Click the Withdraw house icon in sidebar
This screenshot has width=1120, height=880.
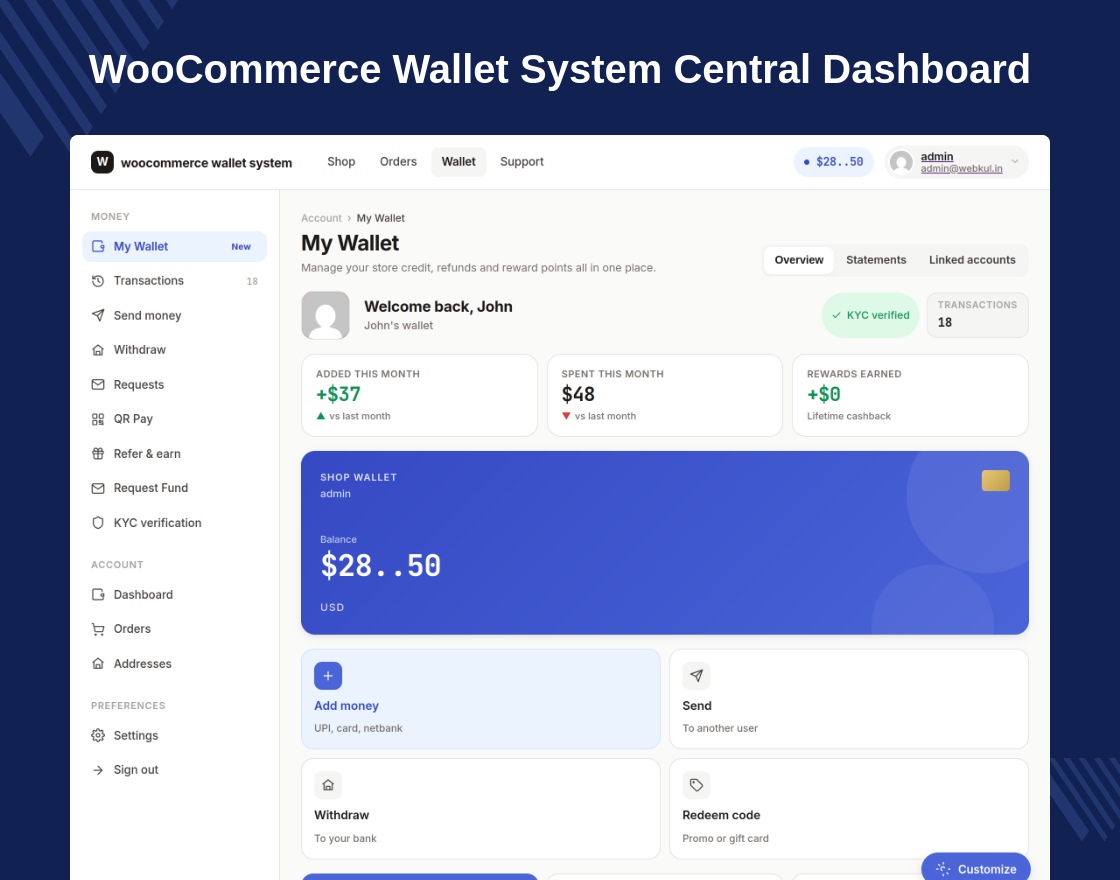click(x=98, y=350)
